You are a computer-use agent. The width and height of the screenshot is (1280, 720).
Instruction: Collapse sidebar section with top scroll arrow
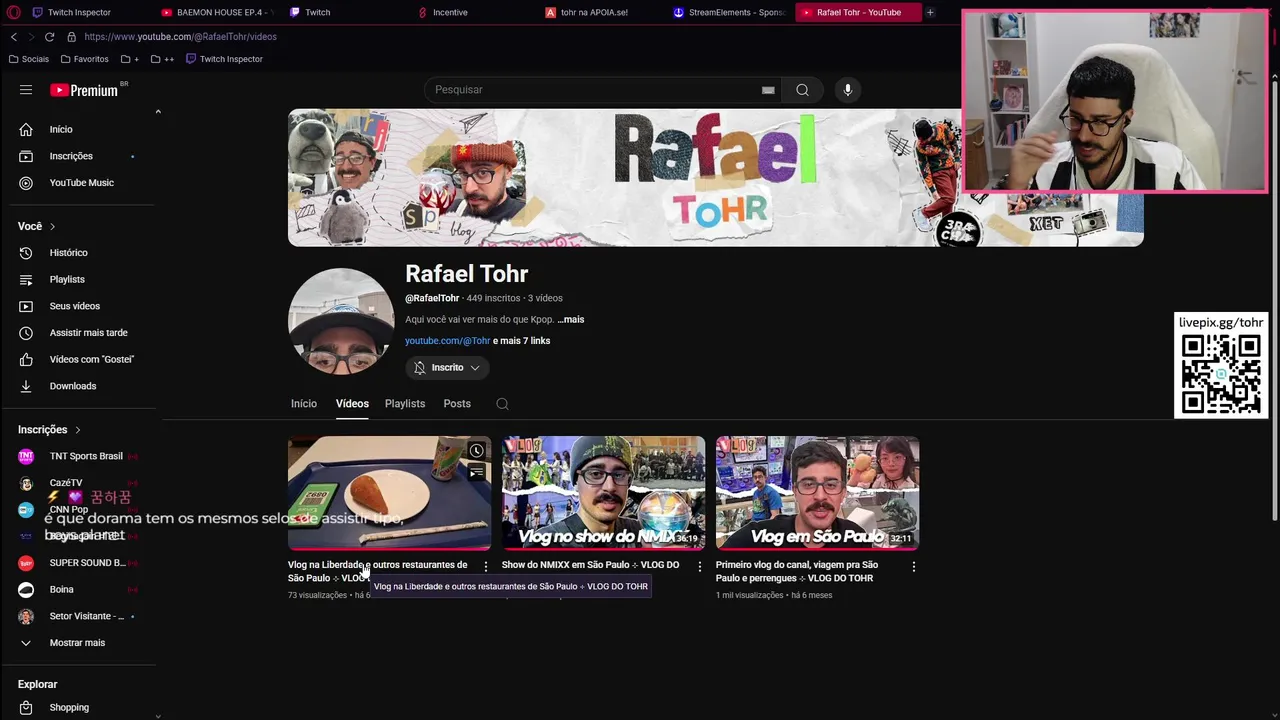tap(158, 112)
